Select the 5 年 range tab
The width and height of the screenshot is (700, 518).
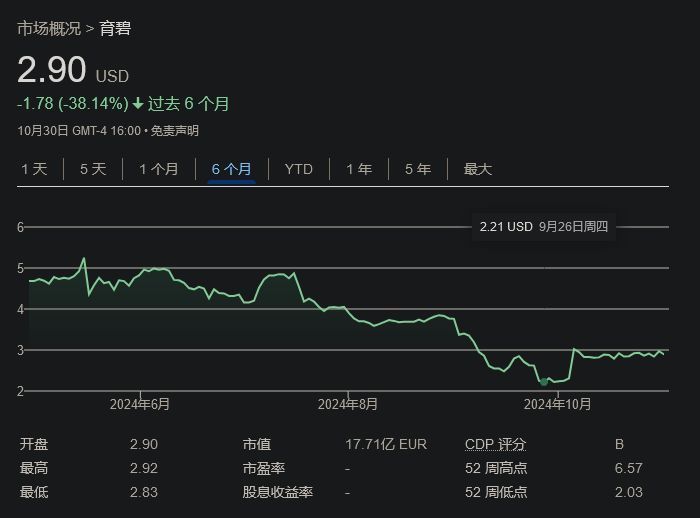pyautogui.click(x=418, y=169)
